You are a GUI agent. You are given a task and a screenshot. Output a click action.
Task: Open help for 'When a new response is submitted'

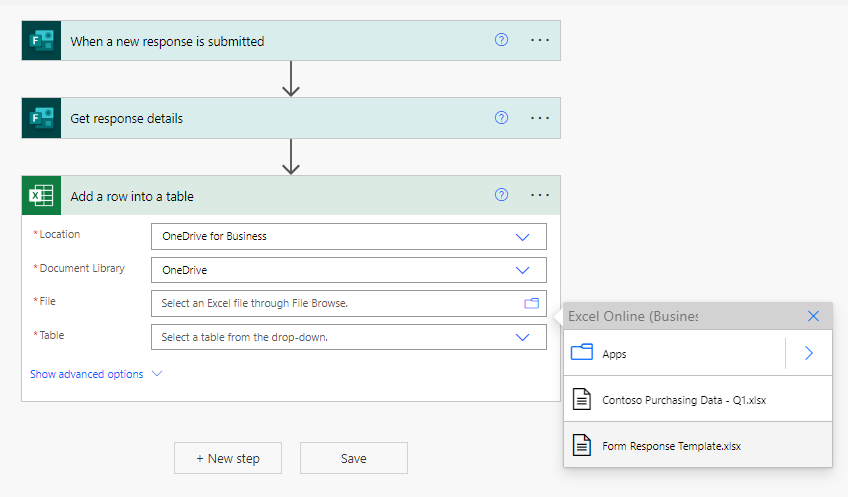[x=502, y=40]
